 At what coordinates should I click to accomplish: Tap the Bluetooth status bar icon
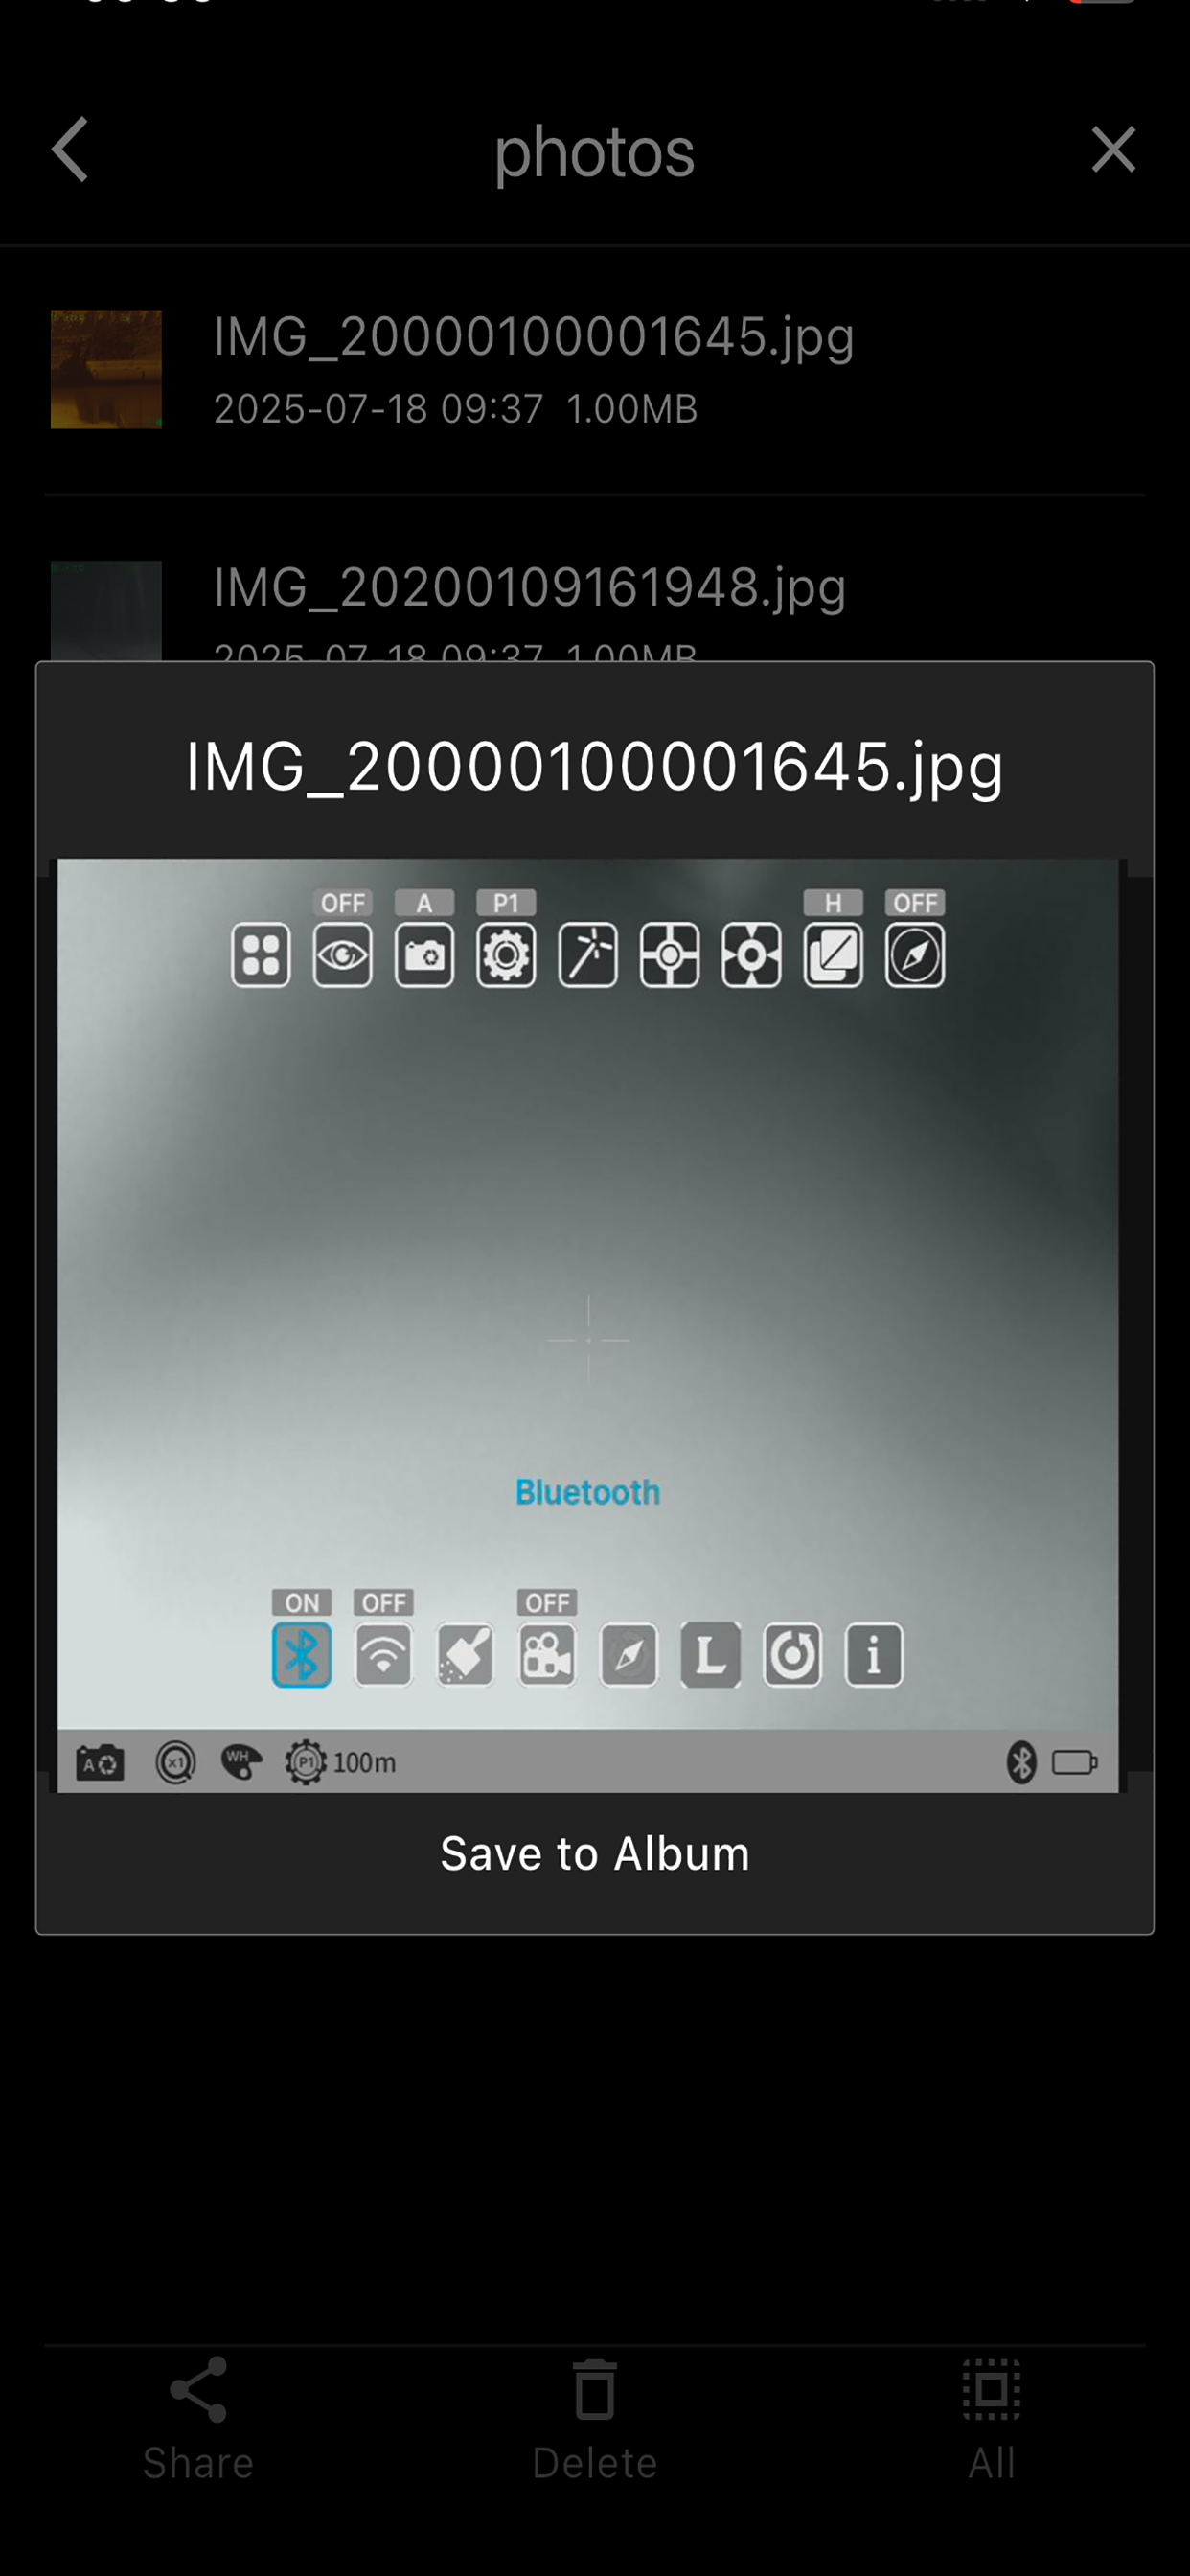pos(1021,1762)
